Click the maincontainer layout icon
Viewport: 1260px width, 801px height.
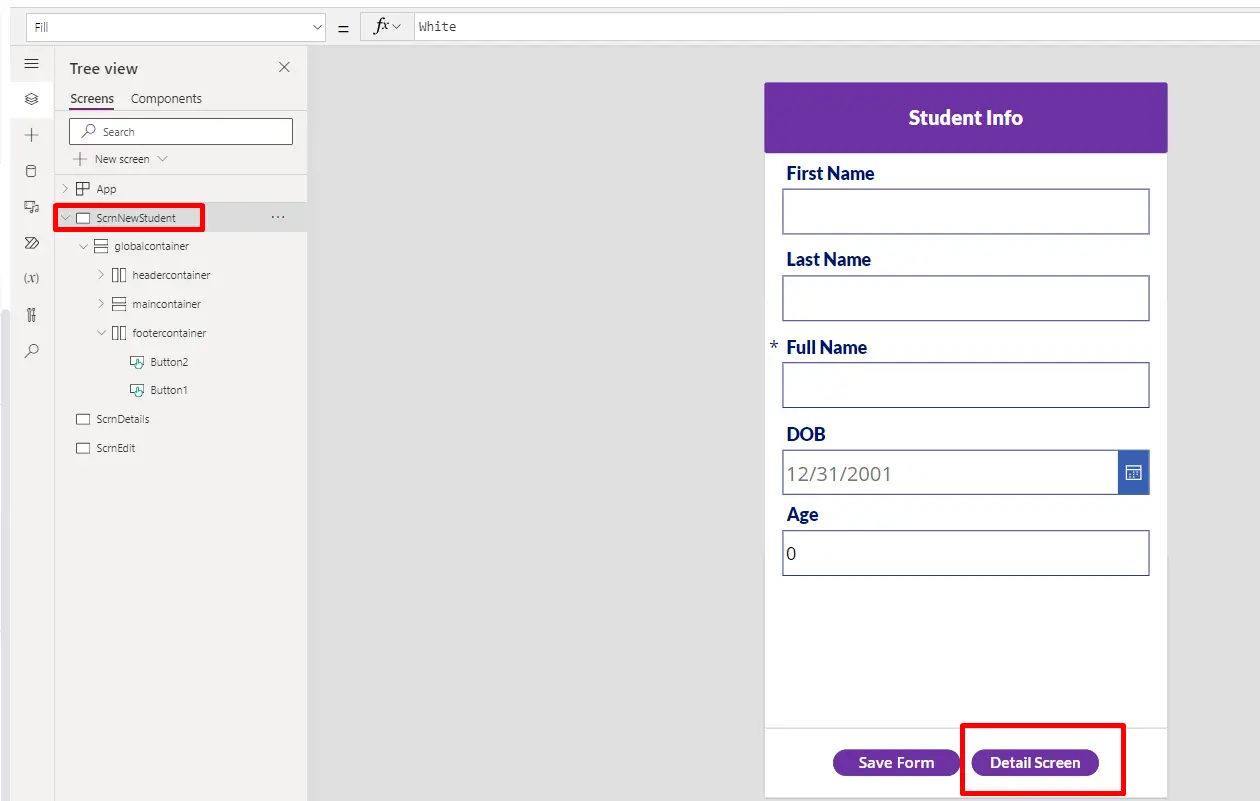119,304
